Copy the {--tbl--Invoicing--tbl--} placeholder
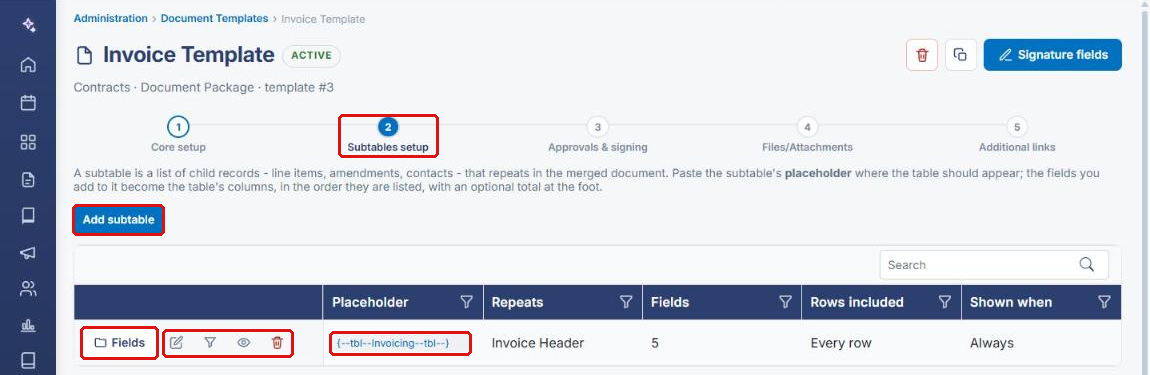Image resolution: width=1150 pixels, height=375 pixels. pyautogui.click(x=392, y=343)
